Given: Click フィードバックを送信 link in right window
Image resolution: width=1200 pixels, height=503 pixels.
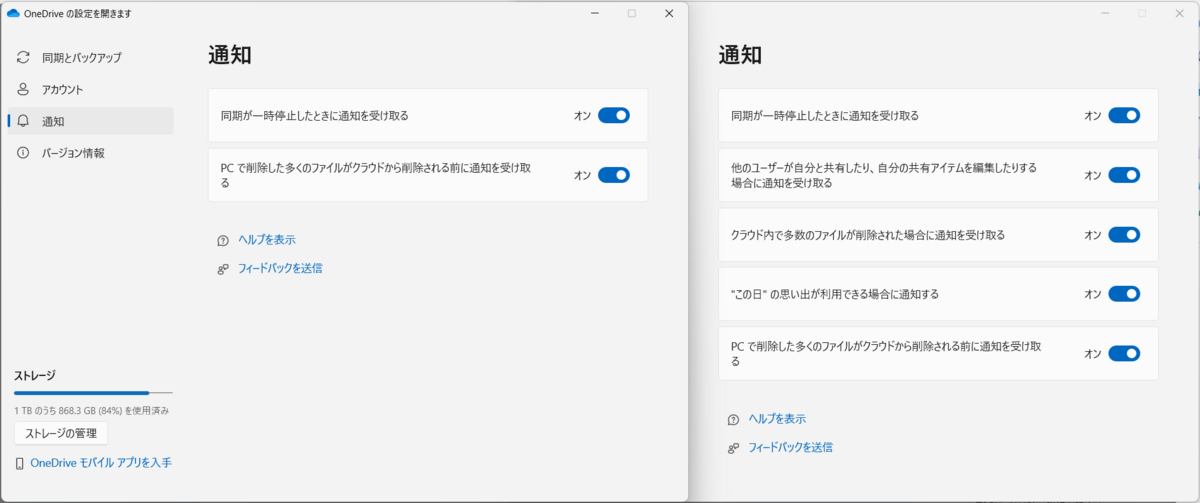Looking at the screenshot, I should point(790,447).
